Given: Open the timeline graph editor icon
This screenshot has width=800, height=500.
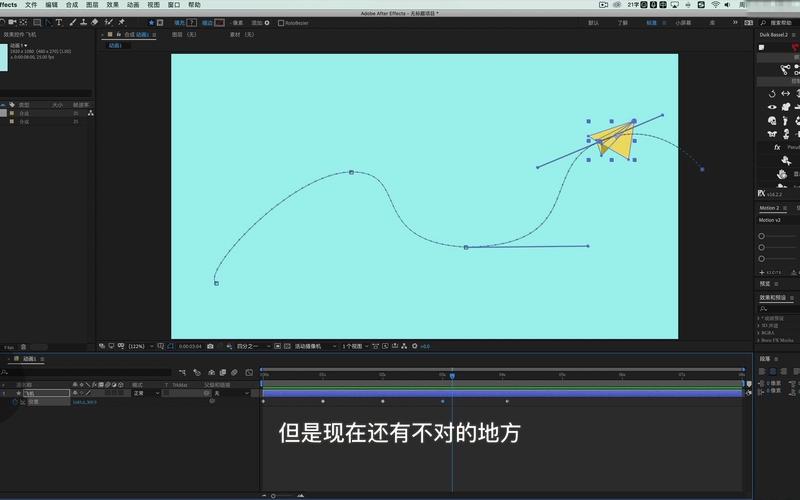Looking at the screenshot, I should pos(249,372).
